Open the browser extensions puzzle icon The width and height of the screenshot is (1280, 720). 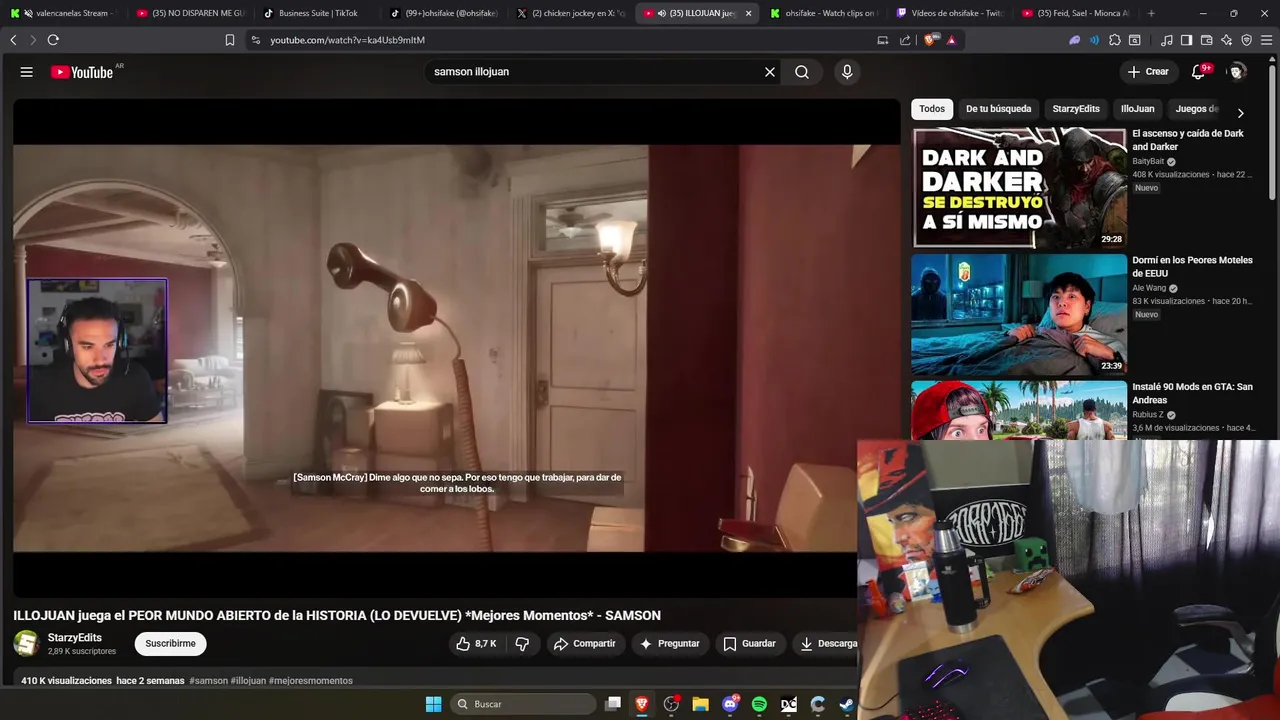tap(1115, 40)
